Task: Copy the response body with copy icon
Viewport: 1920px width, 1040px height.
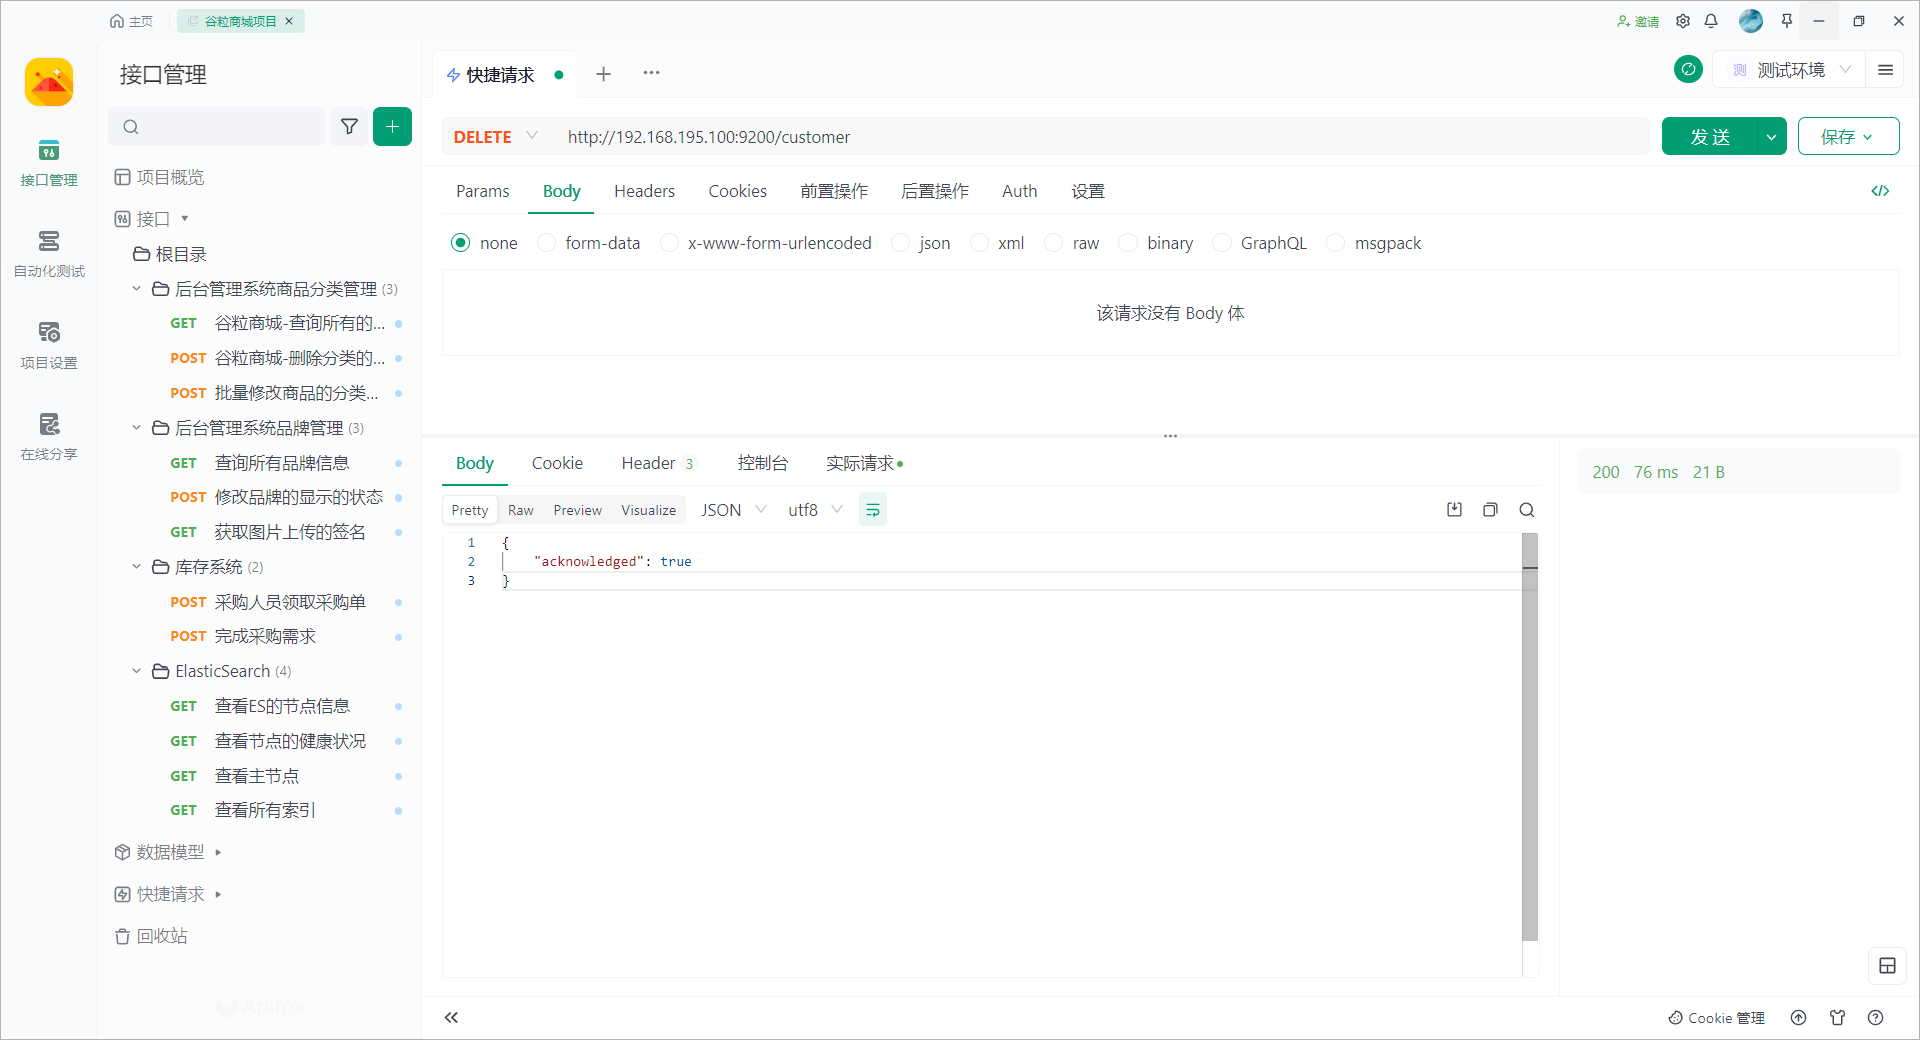Action: [1490, 510]
